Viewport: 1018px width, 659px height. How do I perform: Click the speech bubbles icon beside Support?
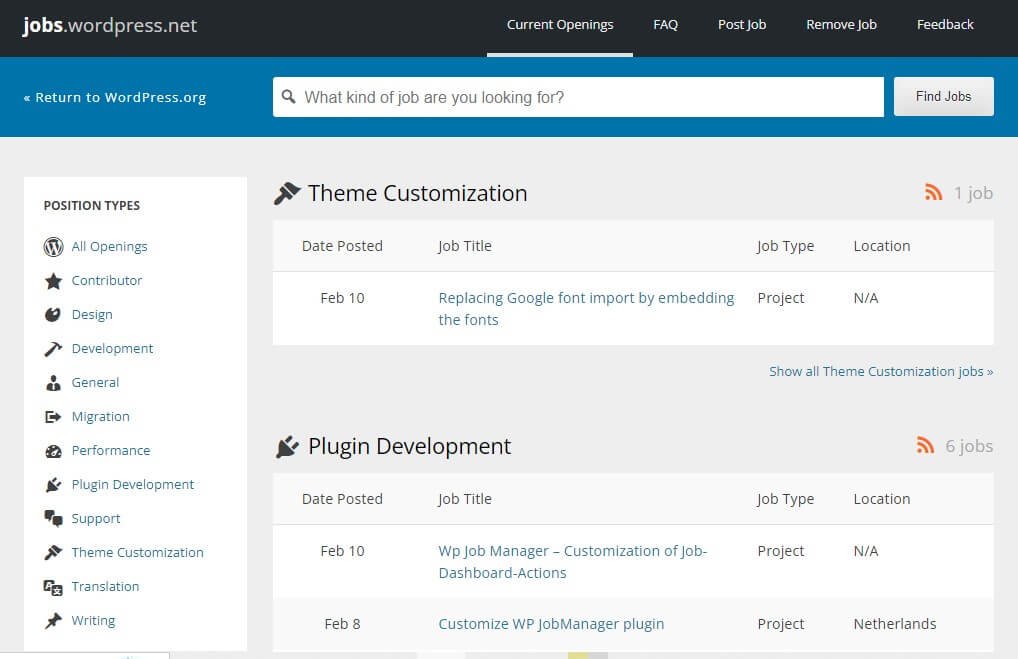point(53,518)
